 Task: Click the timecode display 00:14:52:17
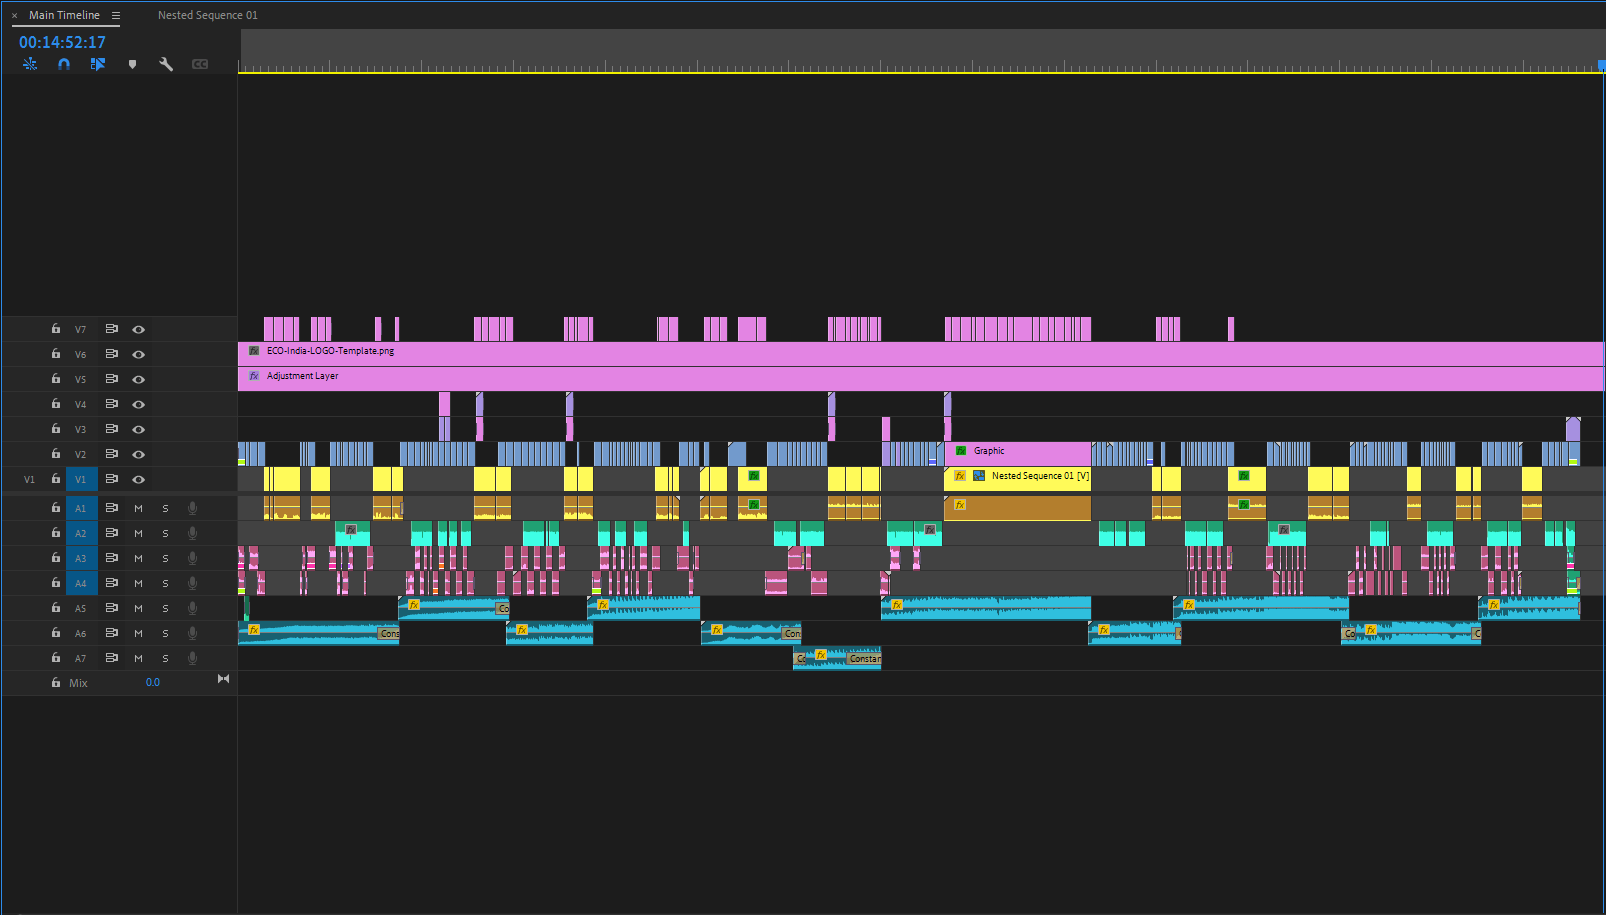click(61, 41)
